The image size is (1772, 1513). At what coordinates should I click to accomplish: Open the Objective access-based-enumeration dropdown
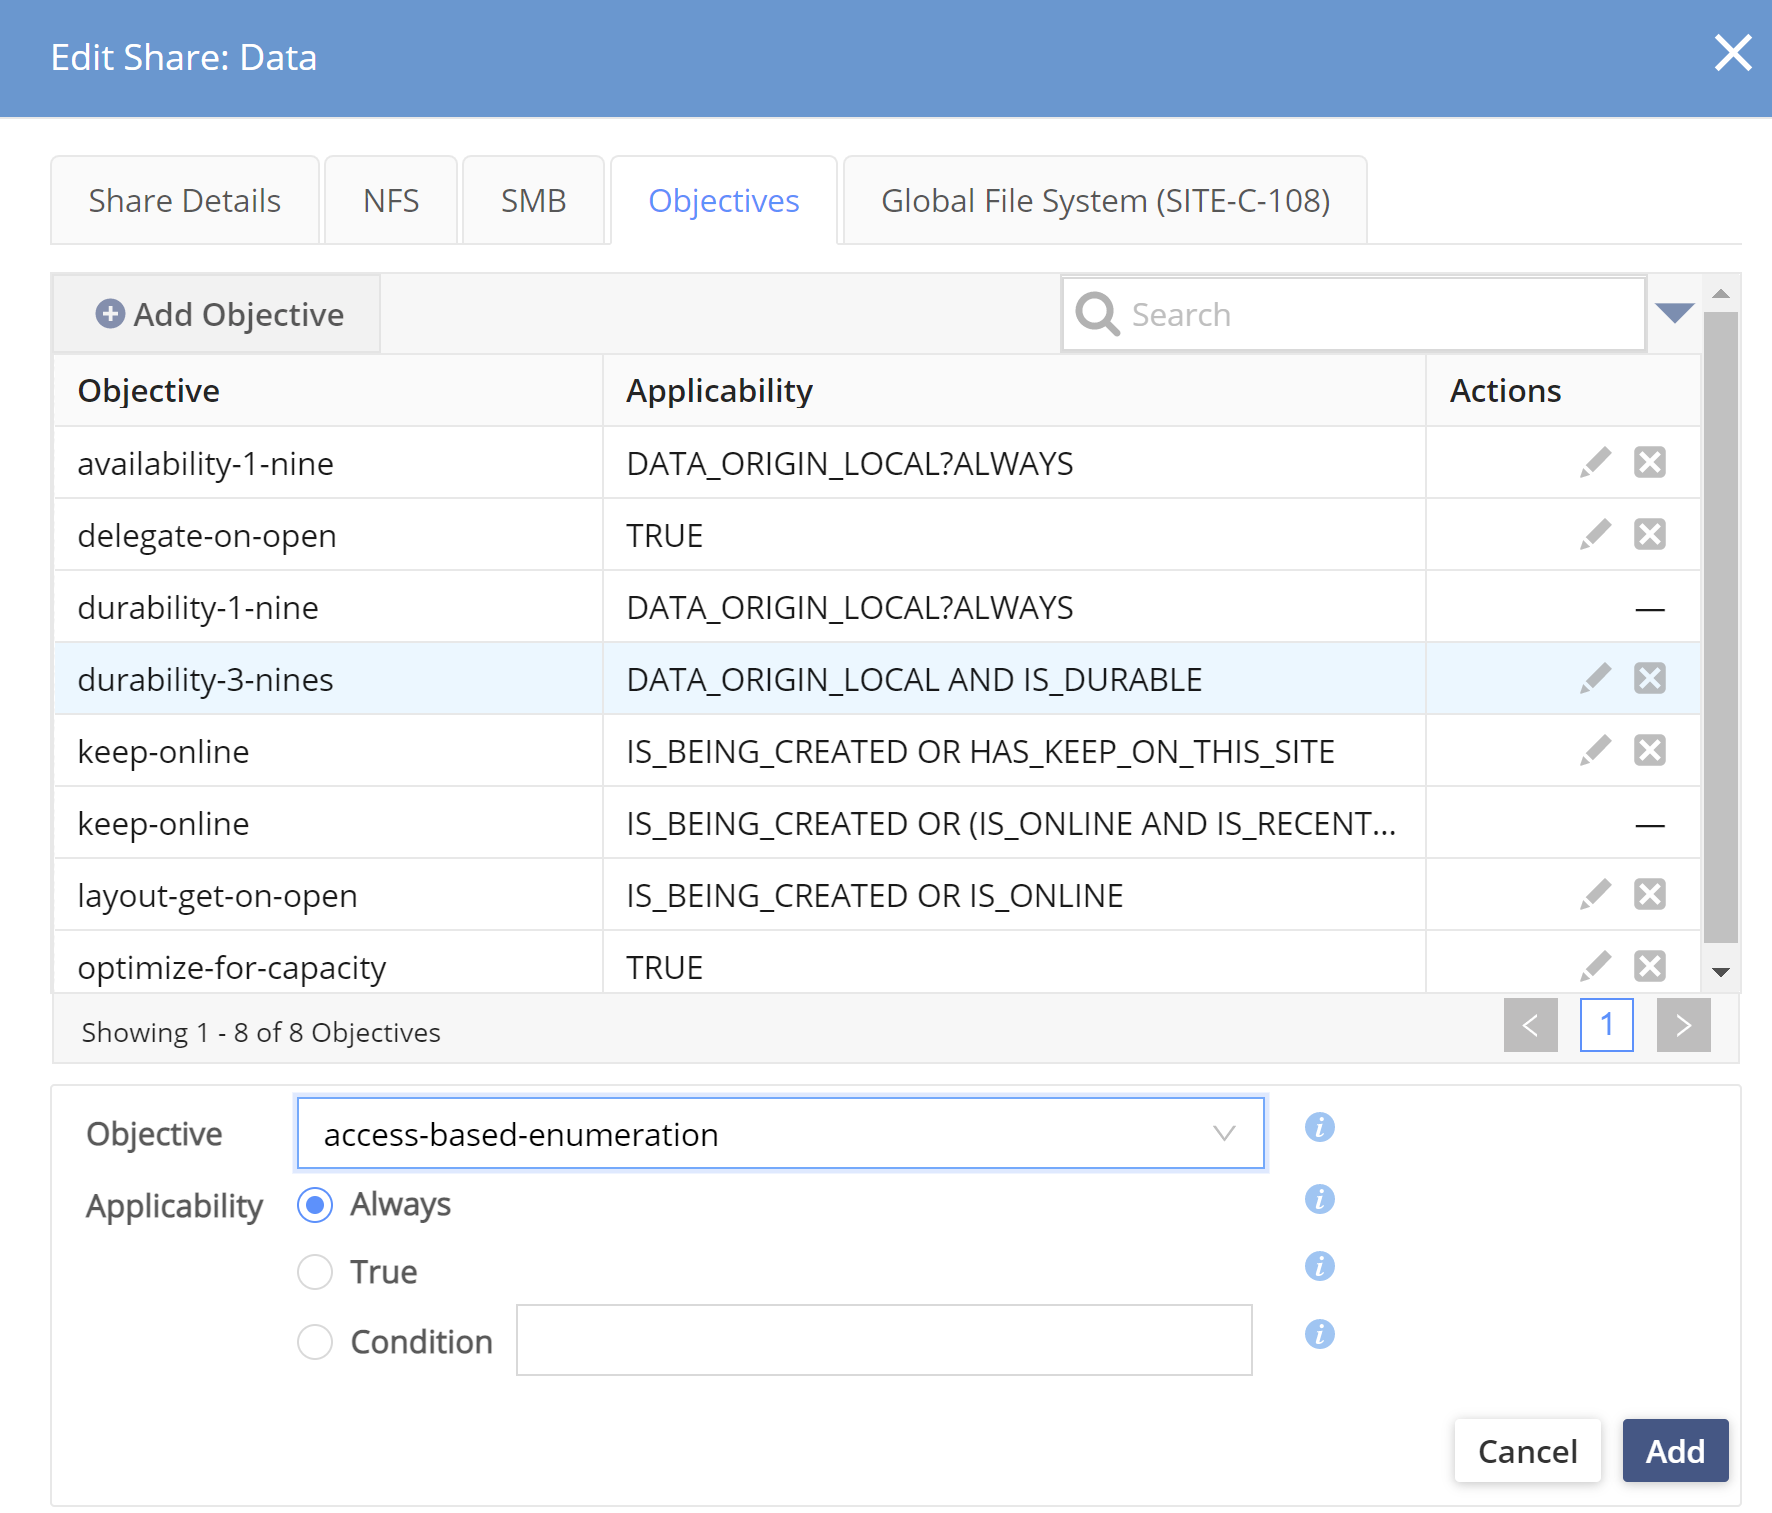(781, 1134)
